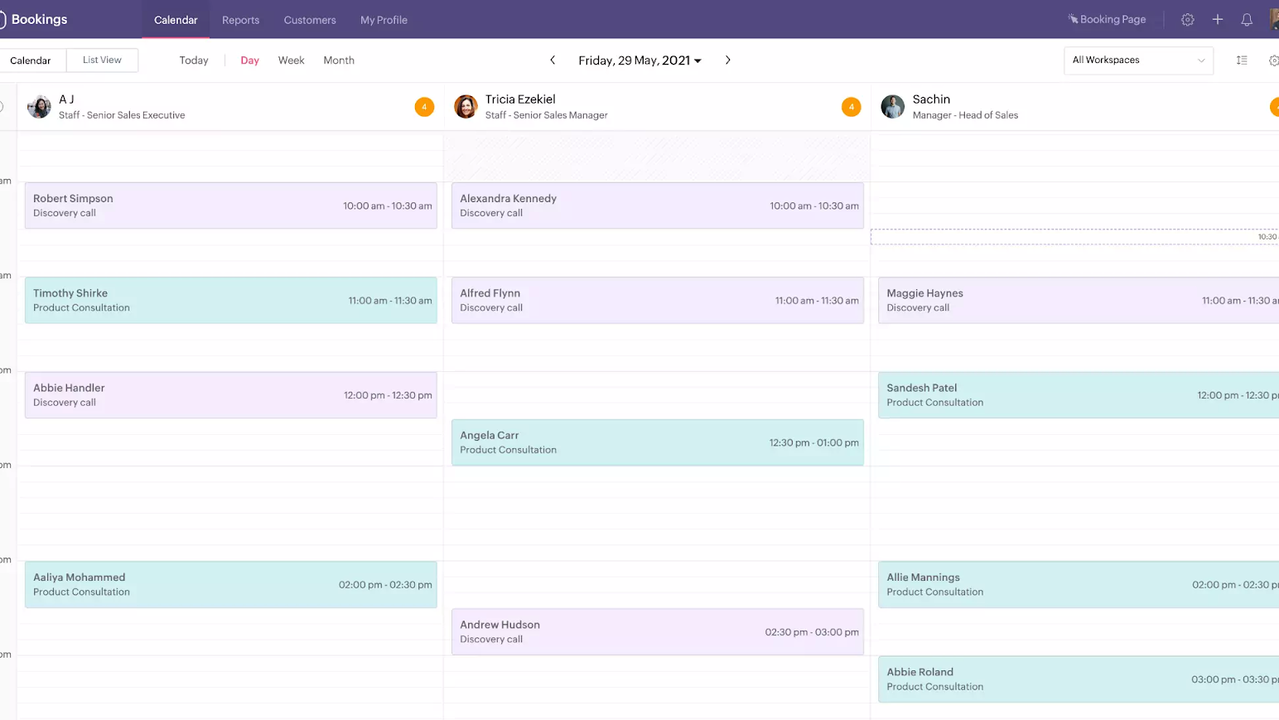
Task: Open the All Workspaces dropdown
Action: click(x=1137, y=60)
